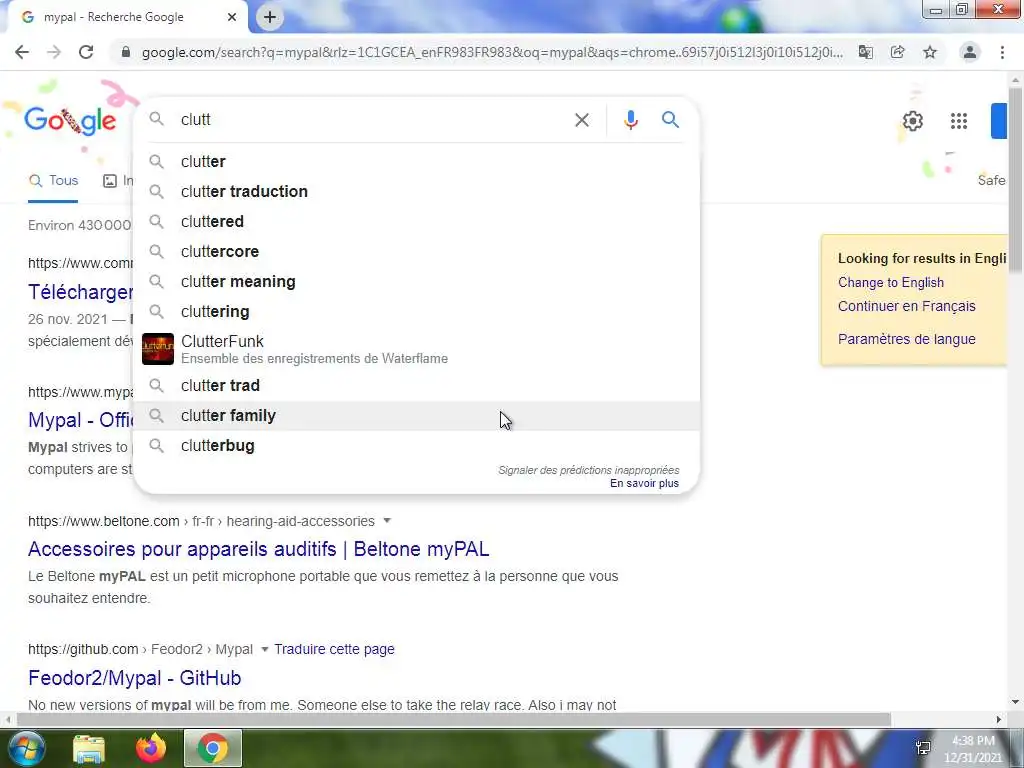View site padlock information
Screen dimensions: 1024x768
pos(126,52)
